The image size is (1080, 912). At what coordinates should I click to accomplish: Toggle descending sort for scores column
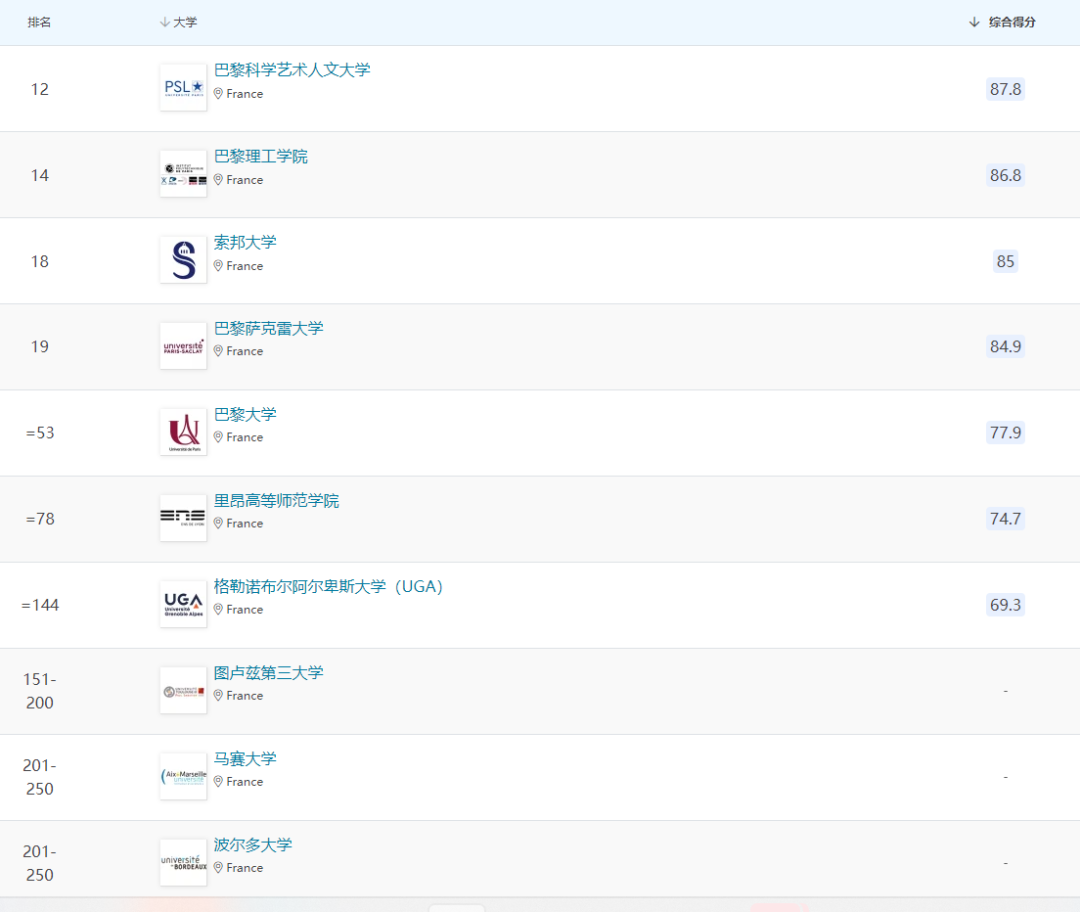[x=974, y=22]
